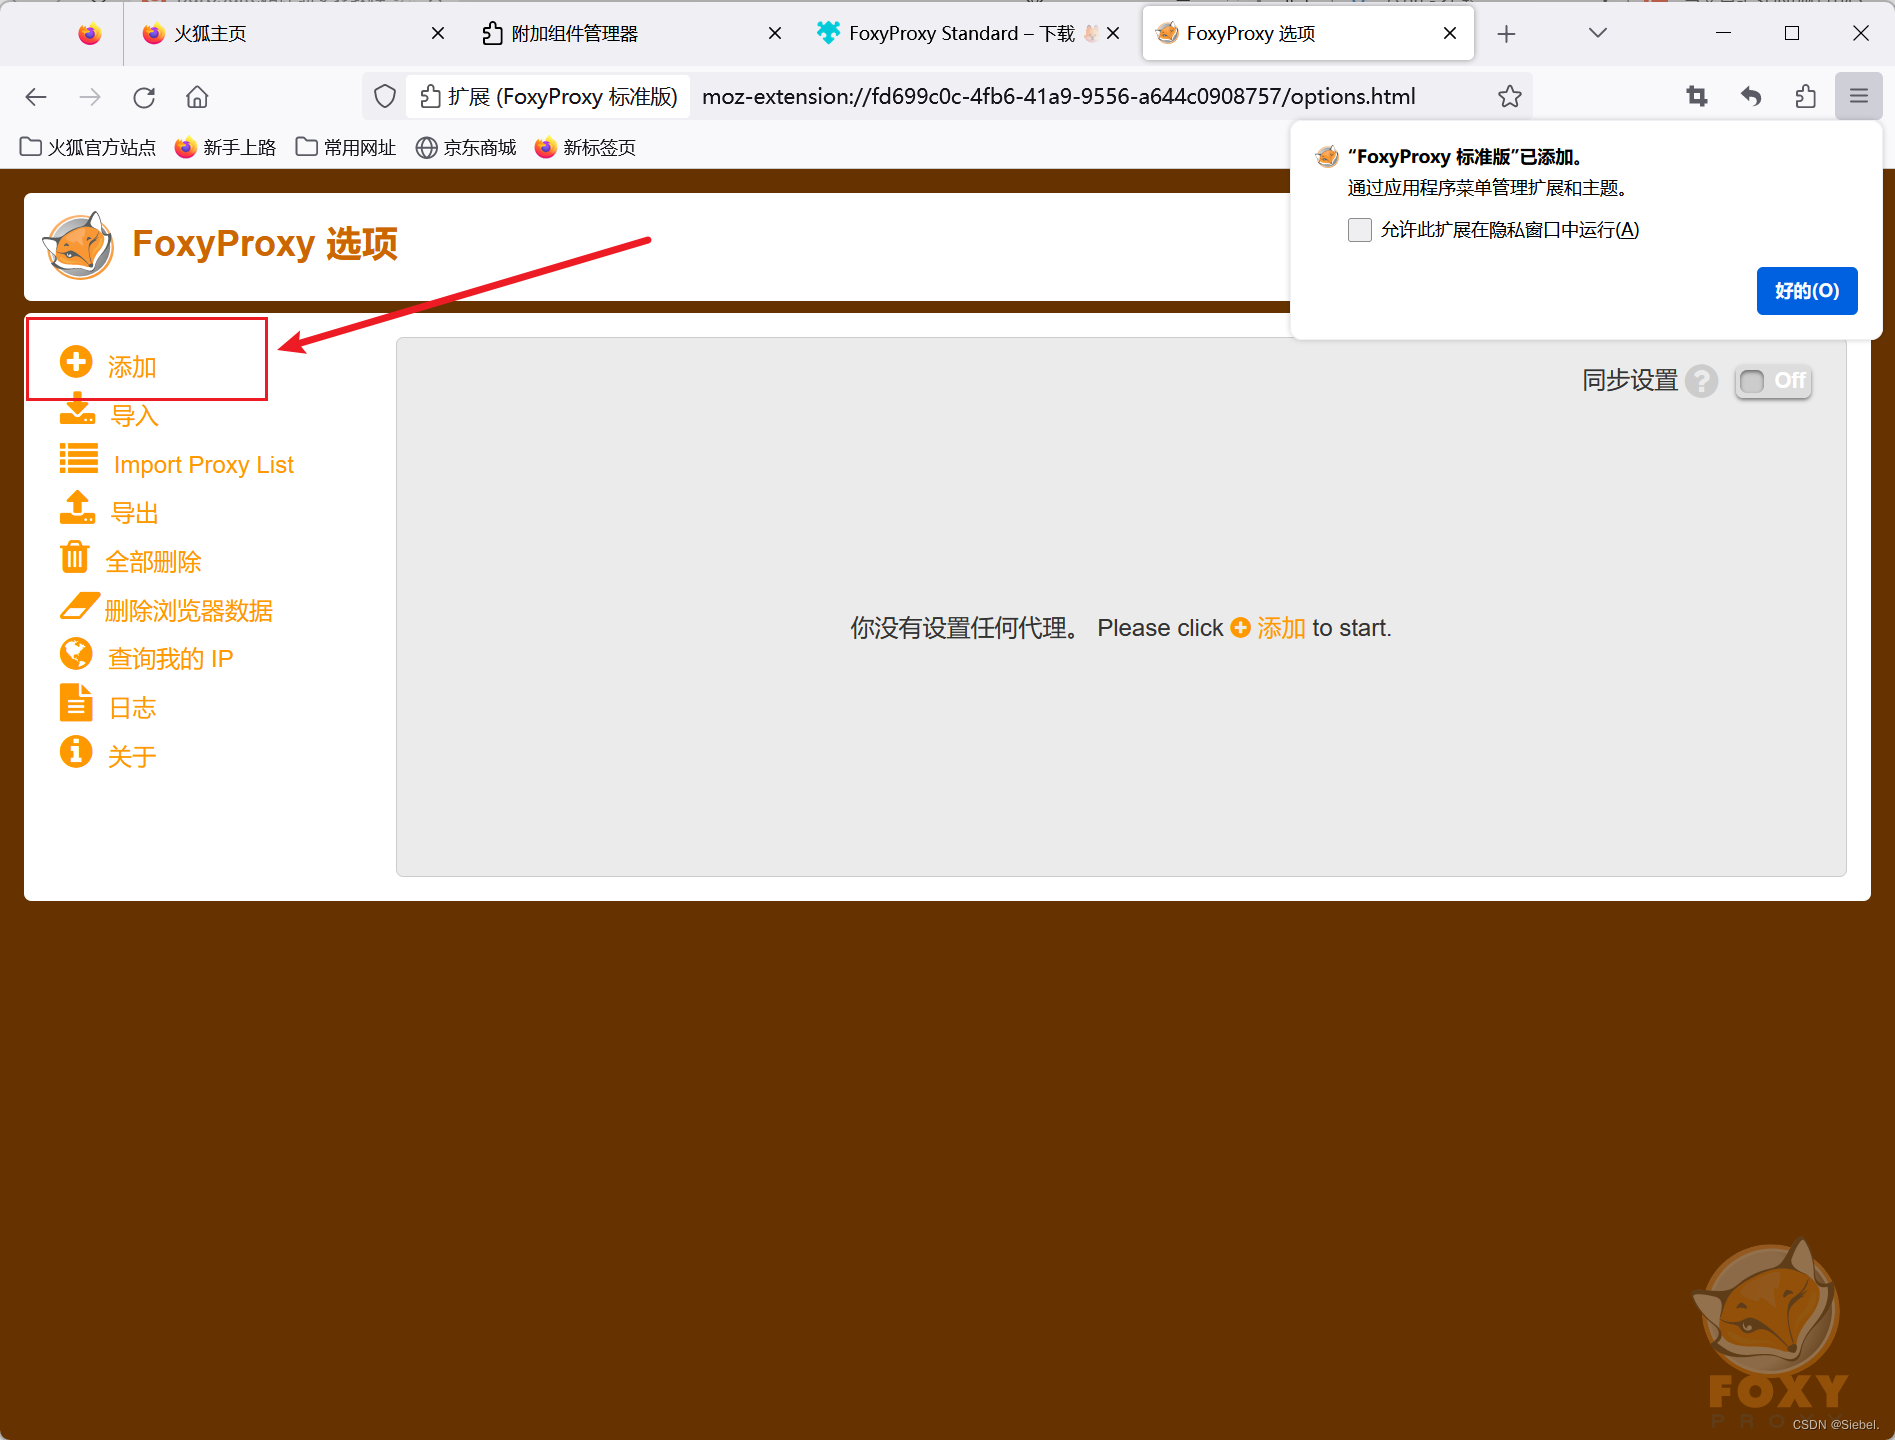The image size is (1895, 1440).
Task: Close the FoxyProxy Standard download tab
Action: [x=1113, y=34]
